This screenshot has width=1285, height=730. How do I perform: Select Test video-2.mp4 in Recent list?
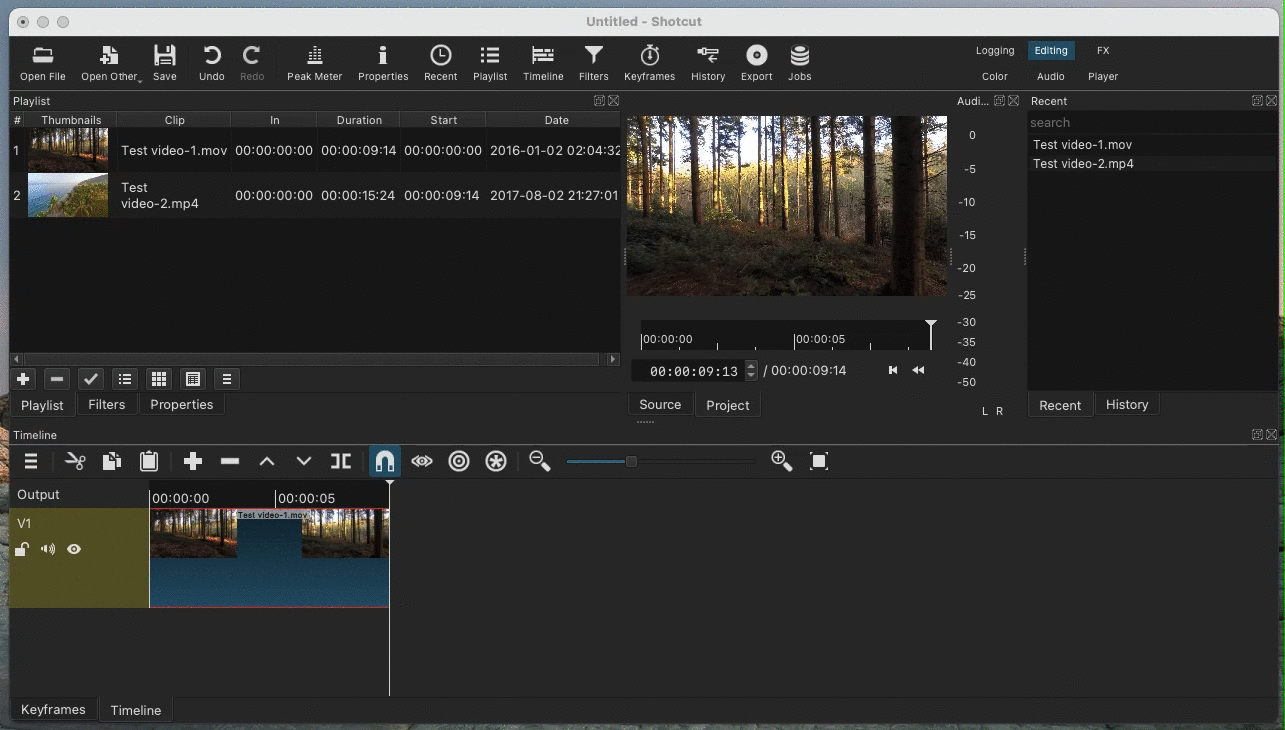(1083, 164)
